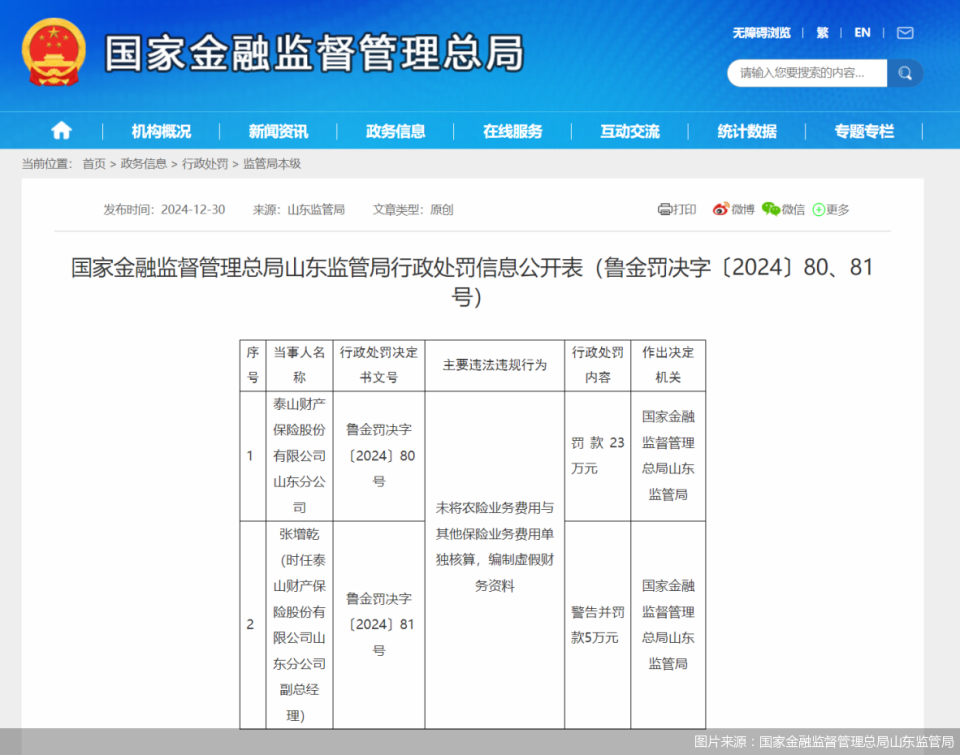The image size is (960, 755).
Task: Click deciding authority cell in row 1
Action: pyautogui.click(x=668, y=456)
